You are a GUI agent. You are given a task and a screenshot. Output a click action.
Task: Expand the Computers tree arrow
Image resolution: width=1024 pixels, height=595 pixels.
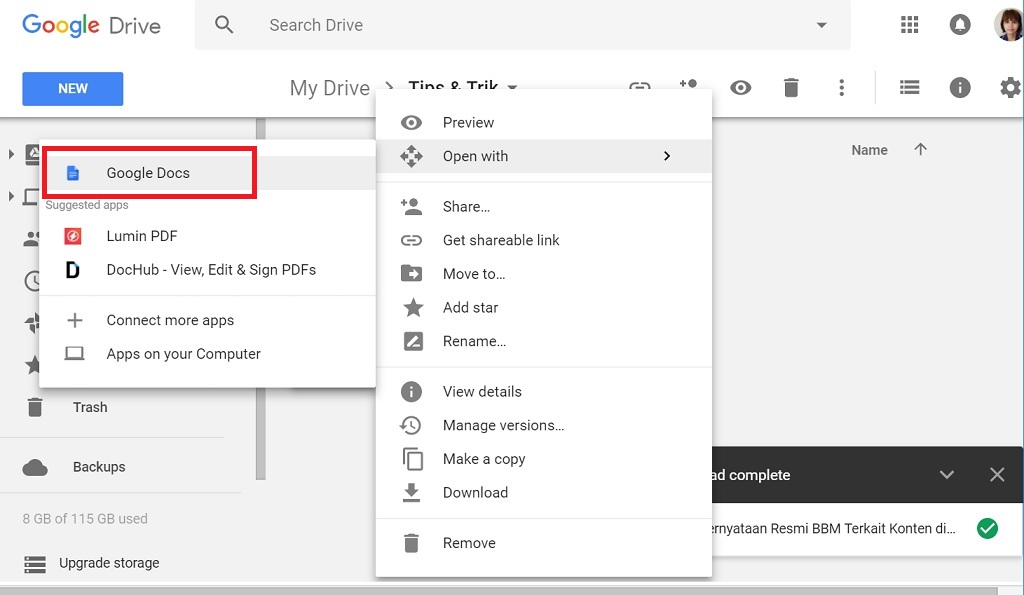10,196
